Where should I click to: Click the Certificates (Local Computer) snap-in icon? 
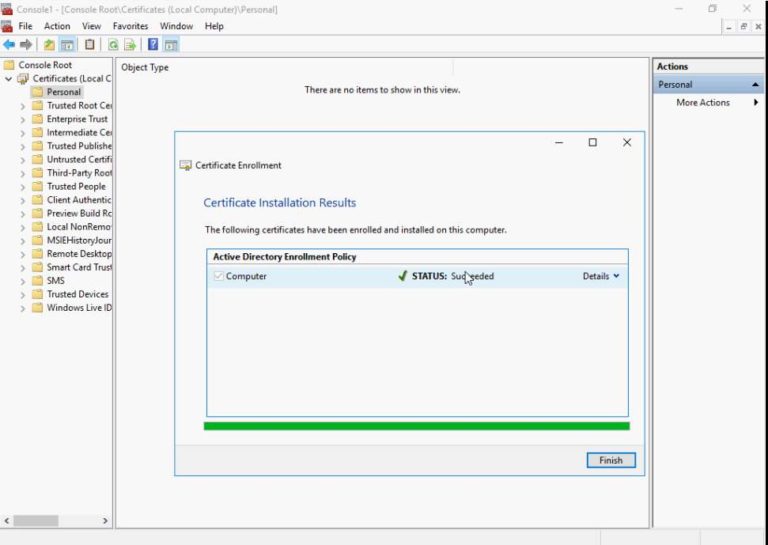pyautogui.click(x=23, y=78)
